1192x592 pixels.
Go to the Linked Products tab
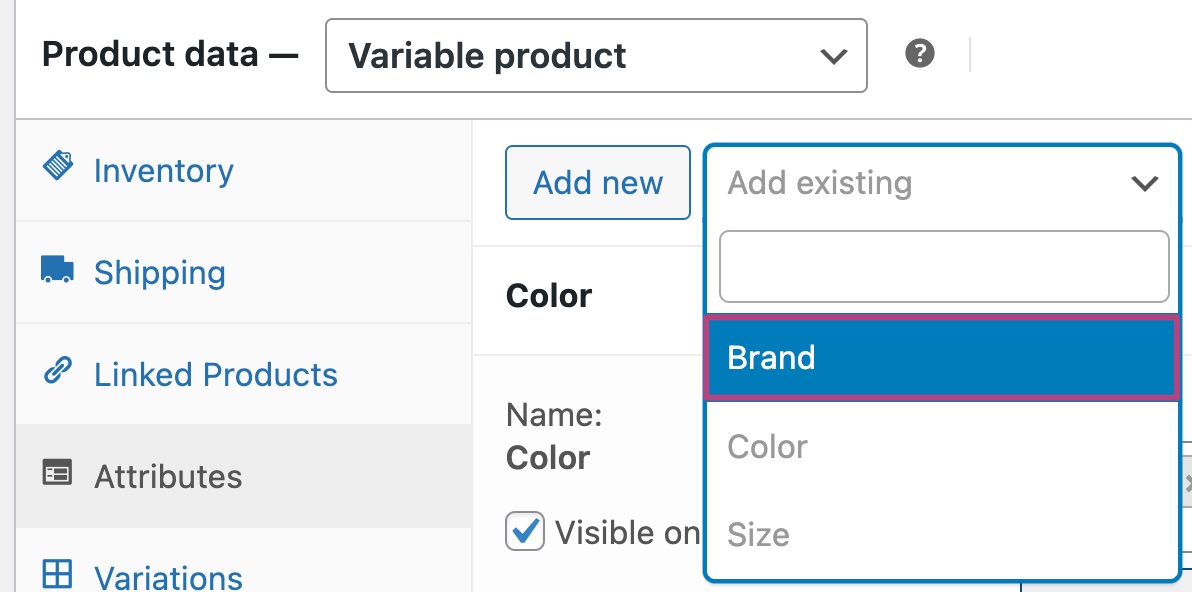215,375
